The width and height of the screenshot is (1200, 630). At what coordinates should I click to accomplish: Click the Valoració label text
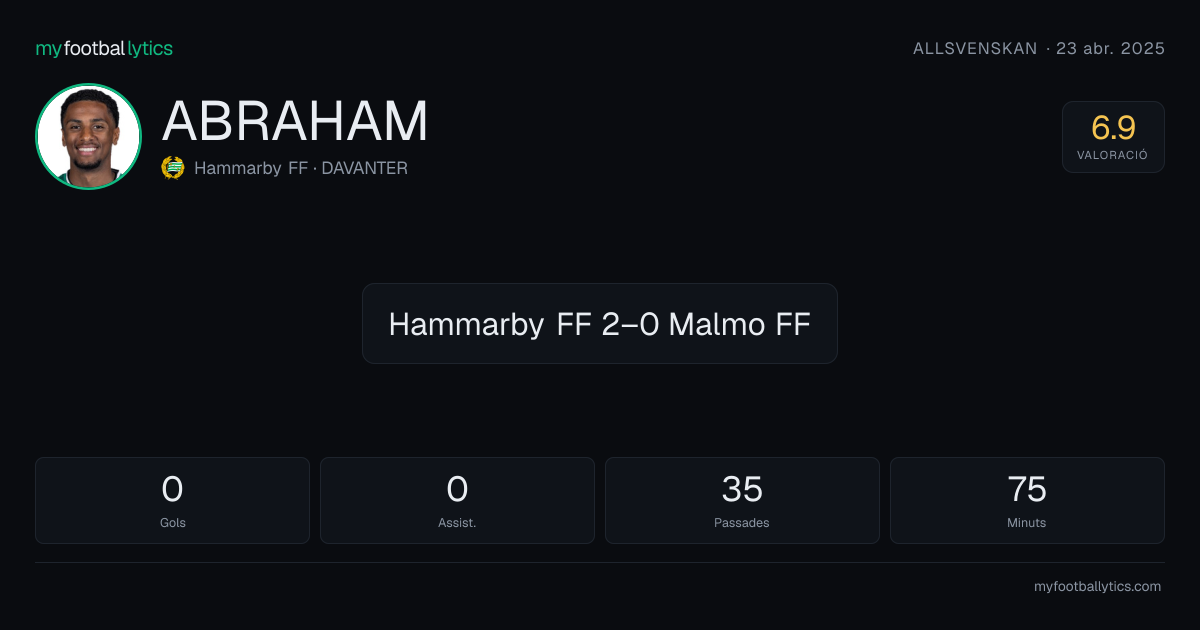1113,156
